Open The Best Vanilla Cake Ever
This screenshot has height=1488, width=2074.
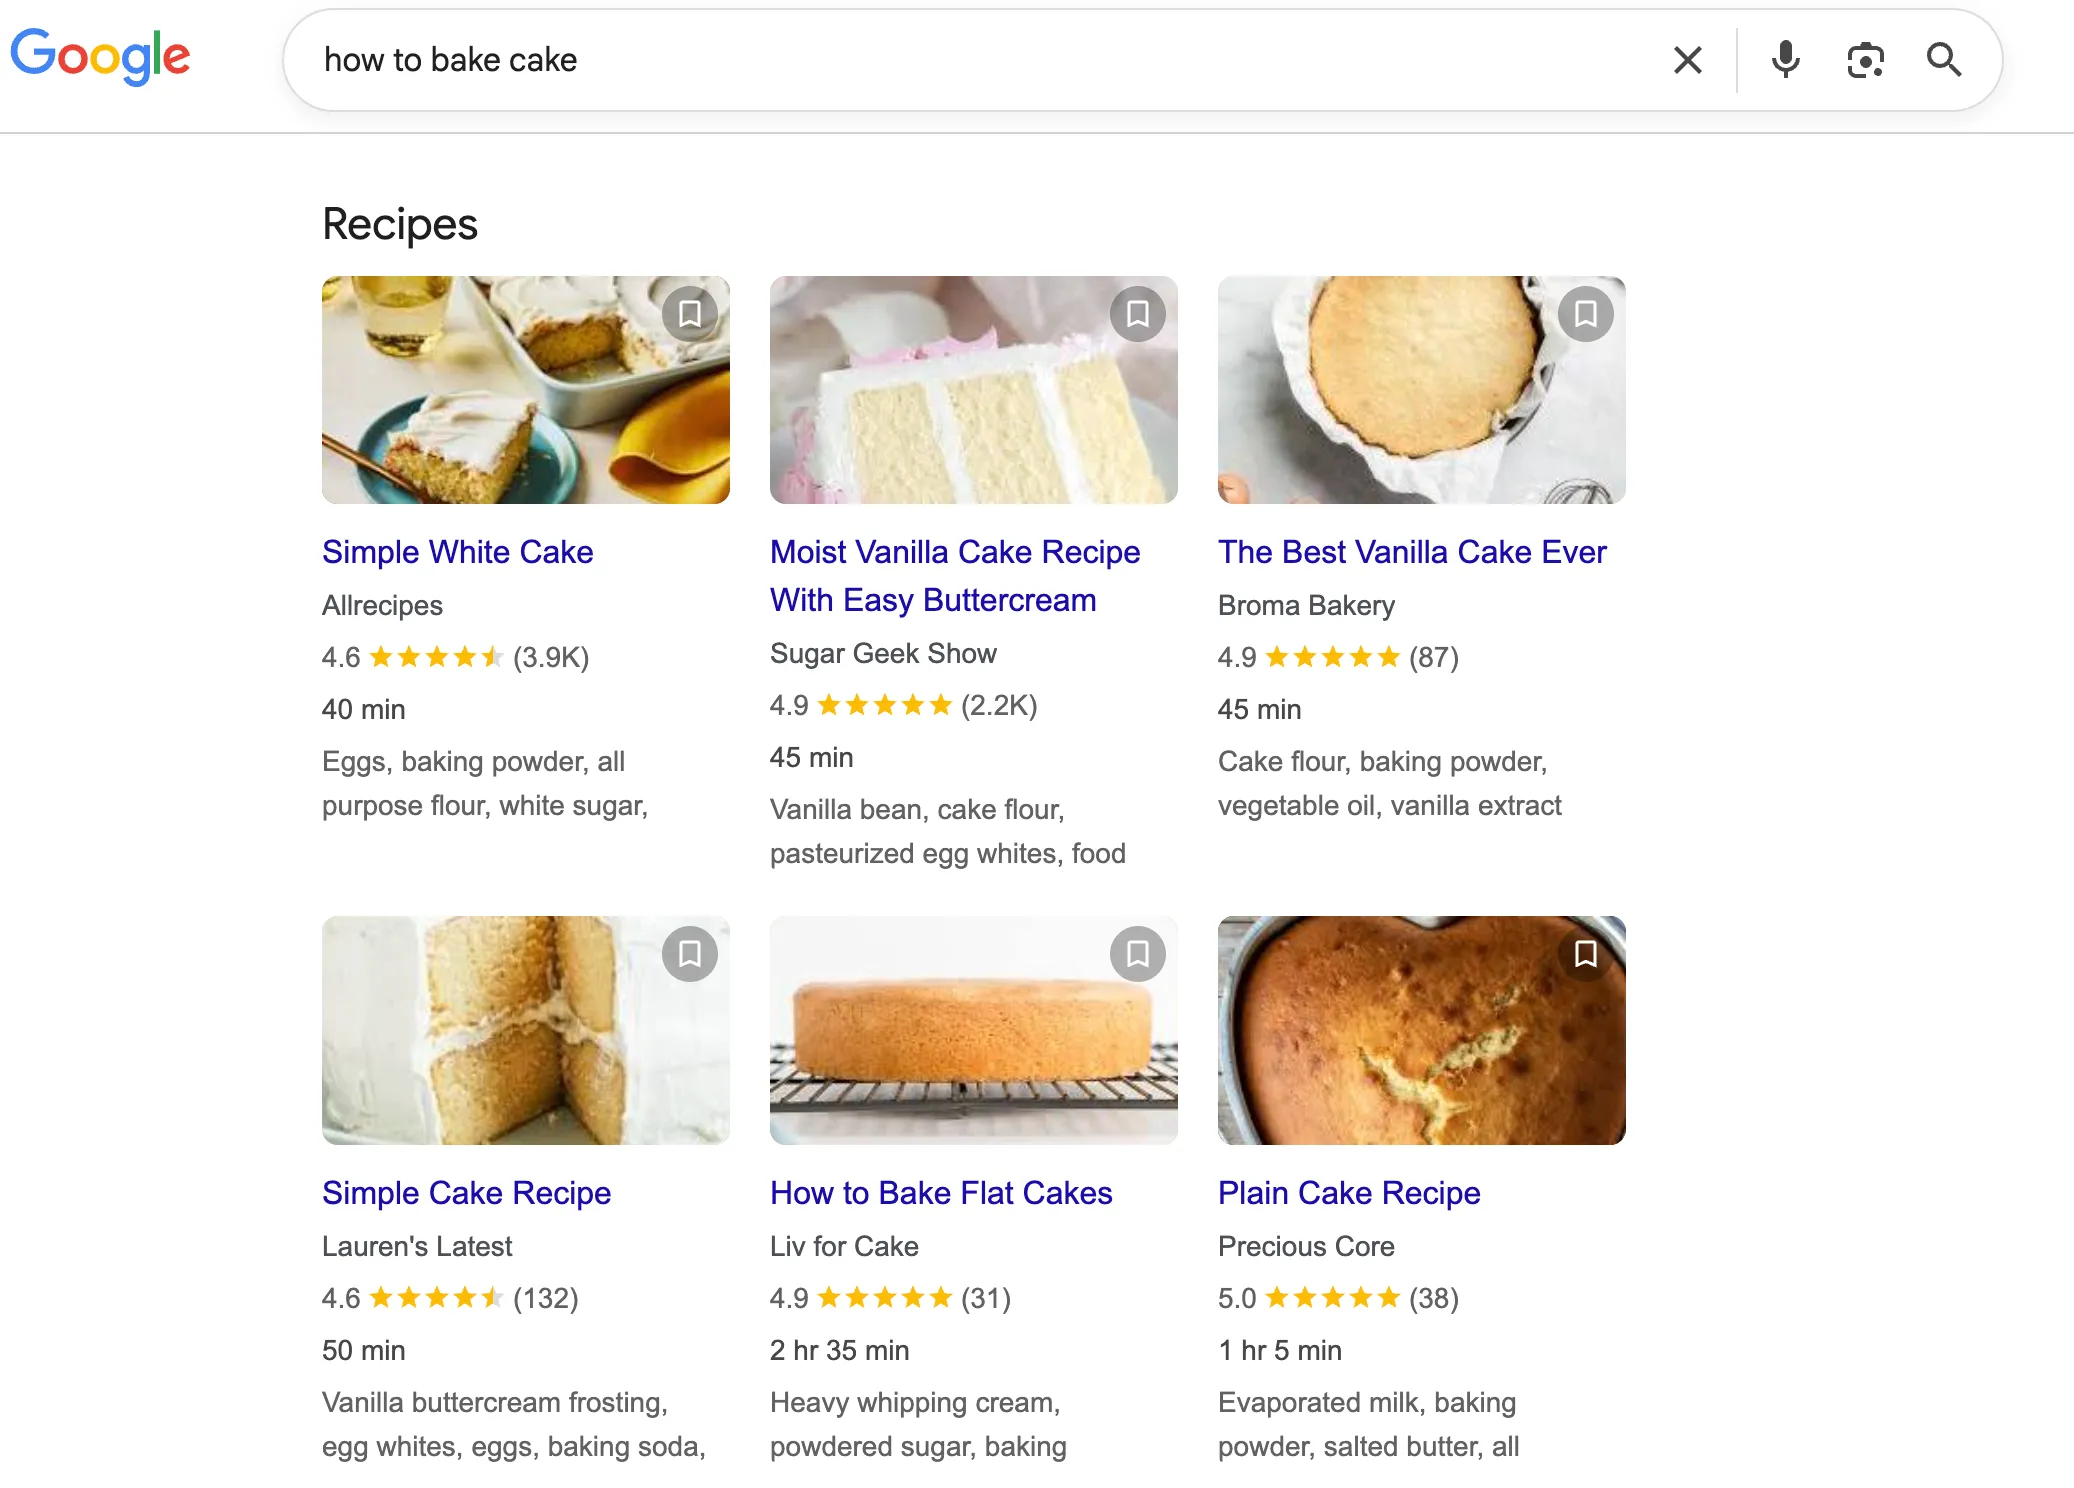(x=1411, y=552)
